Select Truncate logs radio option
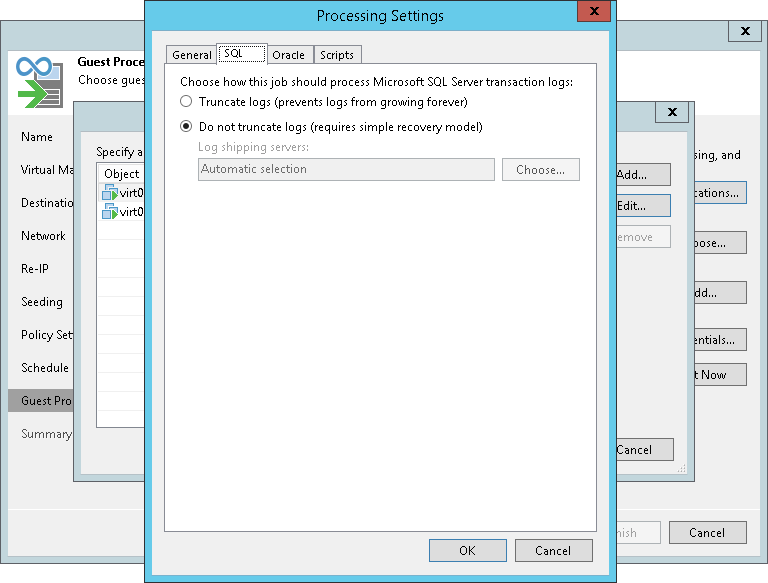 186,101
